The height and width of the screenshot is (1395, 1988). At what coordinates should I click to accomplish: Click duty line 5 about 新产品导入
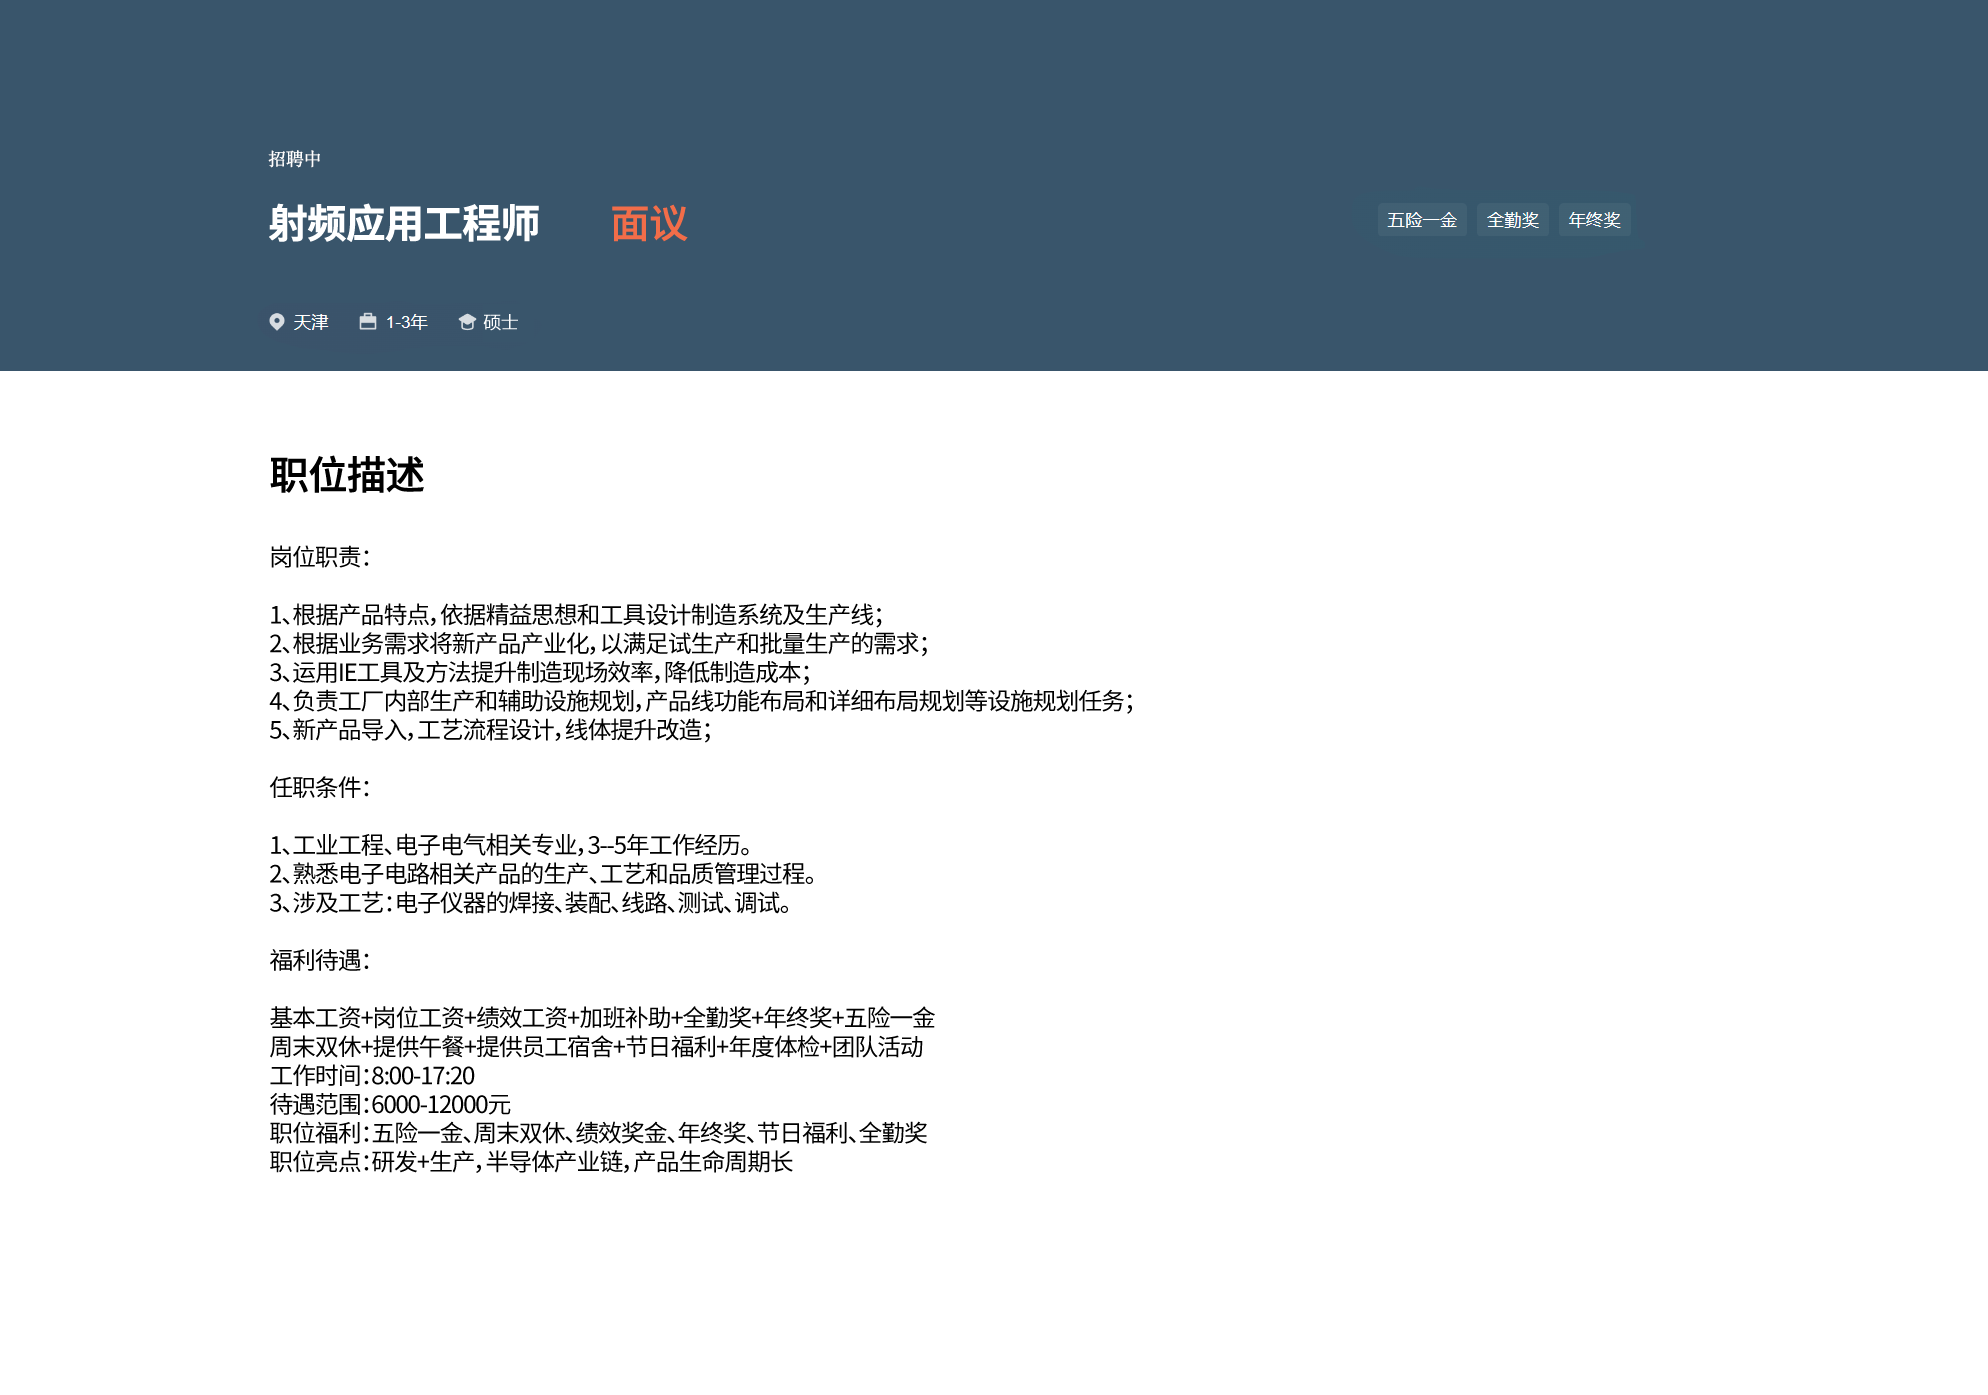pyautogui.click(x=491, y=731)
